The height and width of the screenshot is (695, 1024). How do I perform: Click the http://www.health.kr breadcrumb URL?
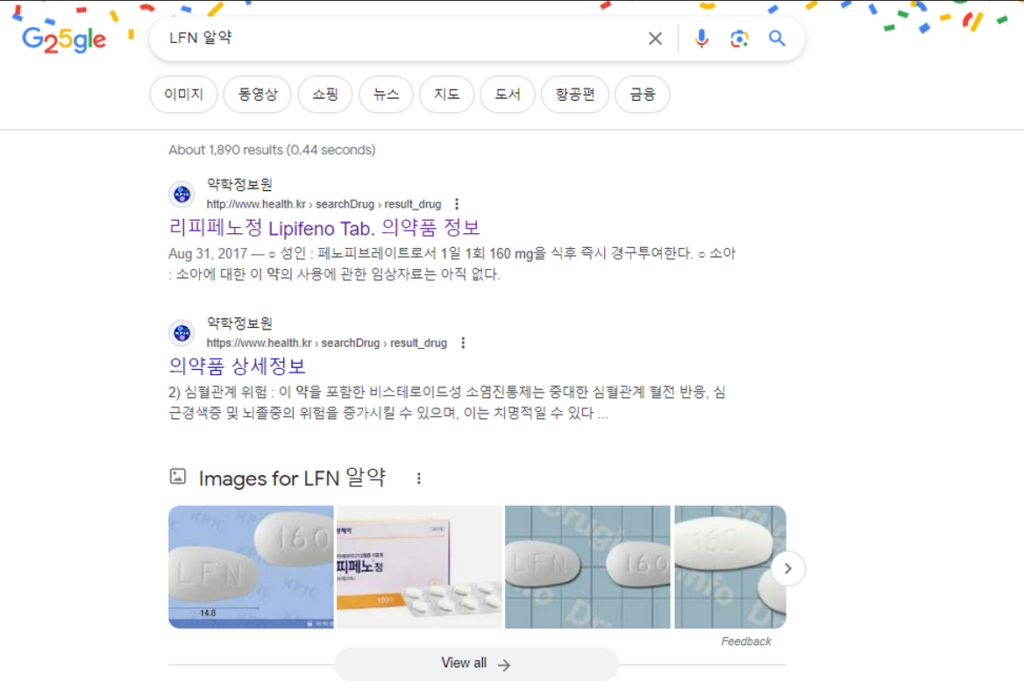(x=324, y=204)
